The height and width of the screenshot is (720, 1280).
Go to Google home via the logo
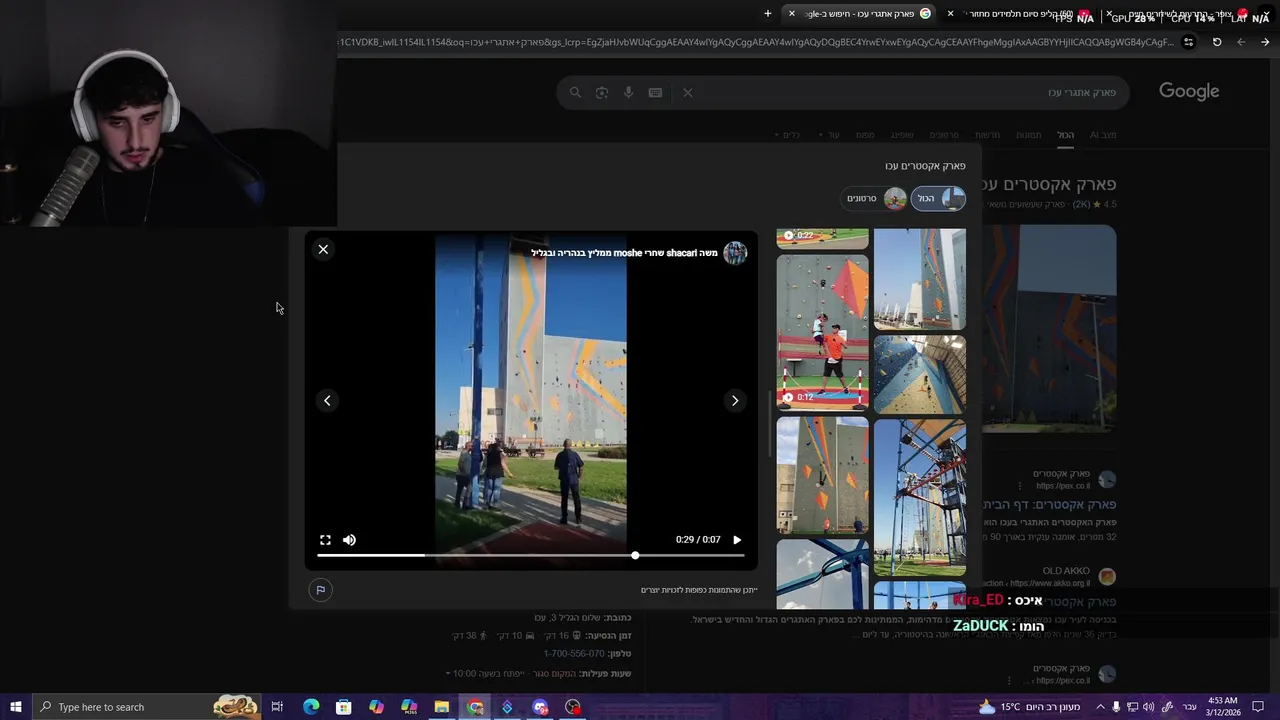1189,91
